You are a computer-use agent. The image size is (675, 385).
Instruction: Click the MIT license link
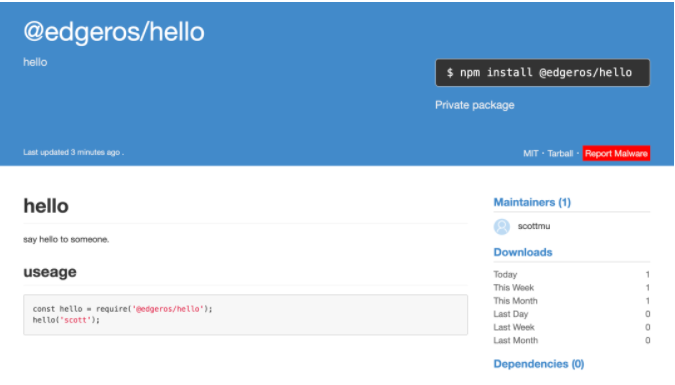(x=530, y=153)
